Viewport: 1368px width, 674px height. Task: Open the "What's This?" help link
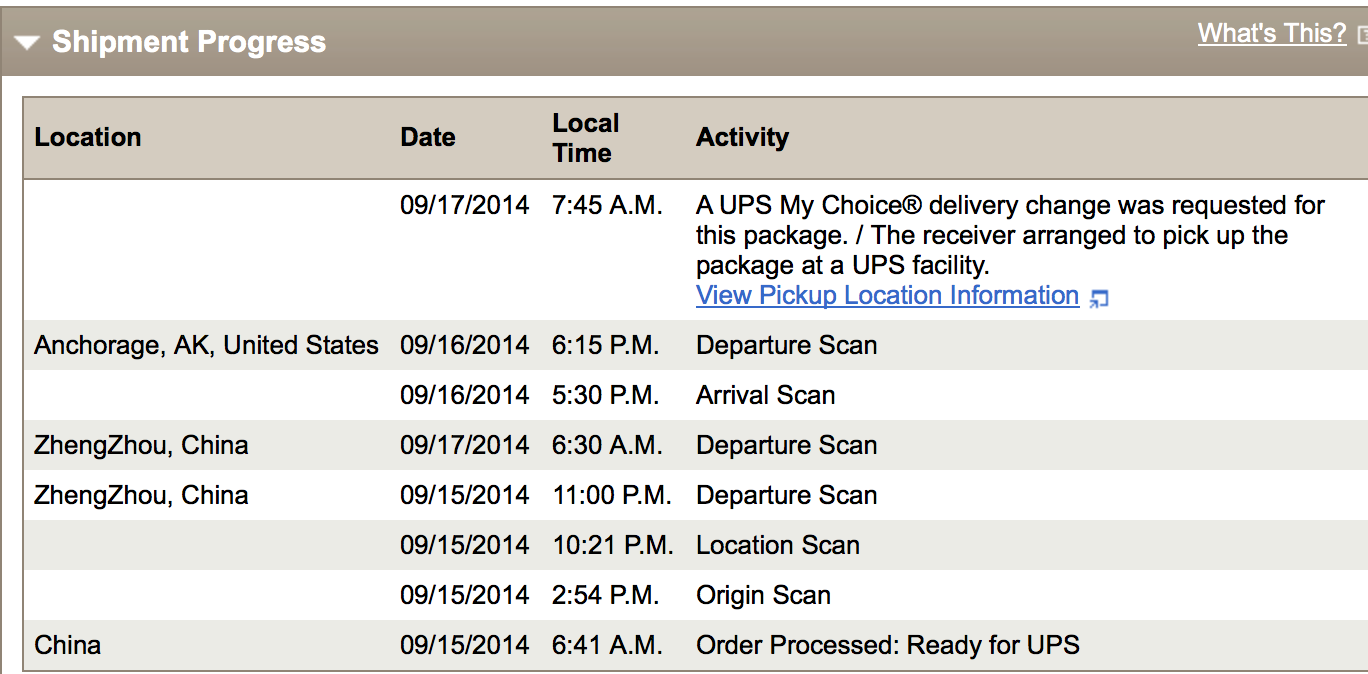tap(1272, 33)
